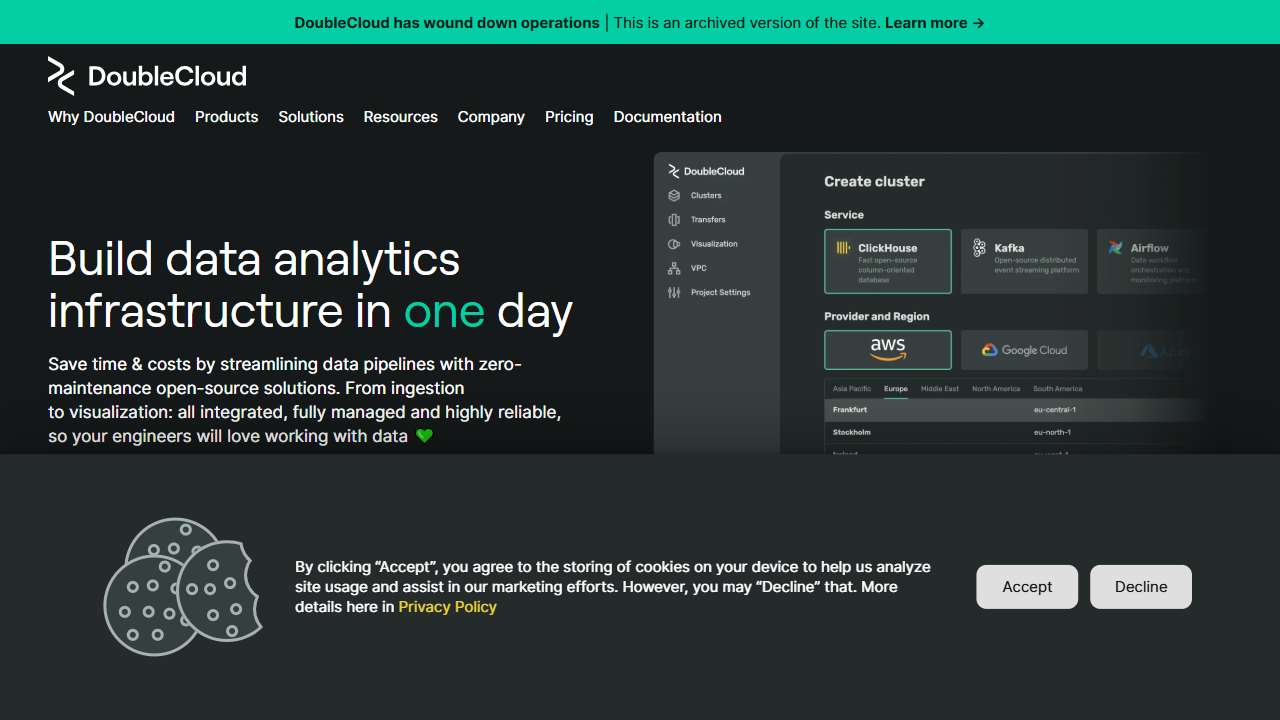Accept cookies
Screen dimensions: 1280x720
[x=1027, y=587]
